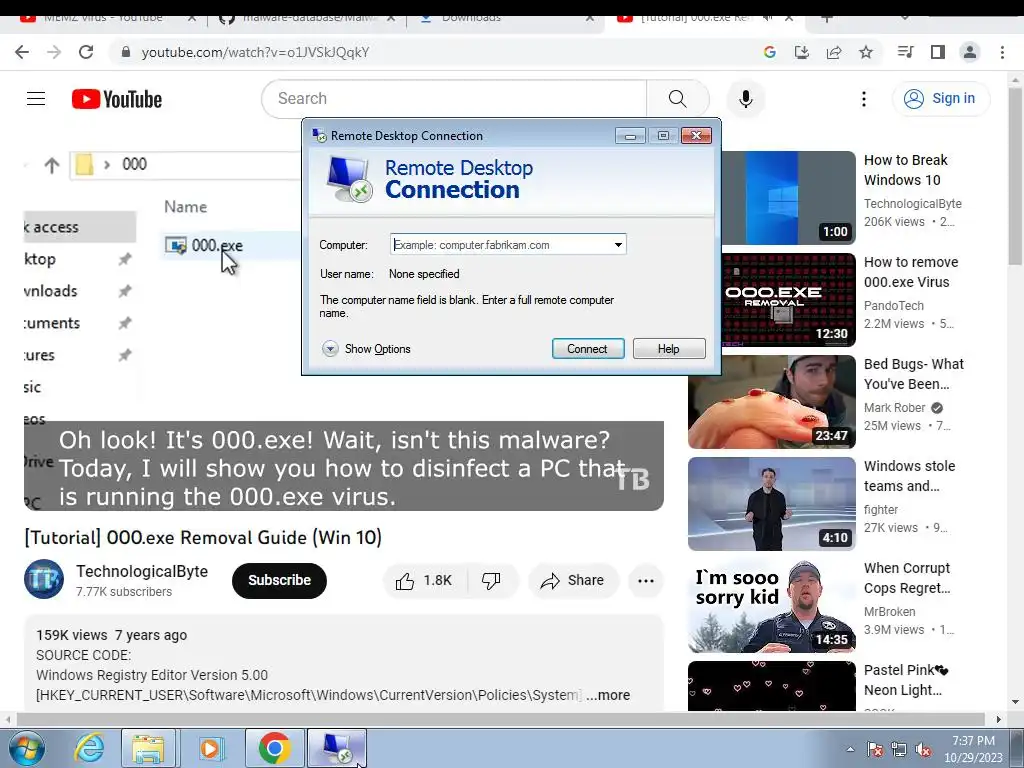Image resolution: width=1024 pixels, height=768 pixels.
Task: Switch to malware-database GitHub tab
Action: click(307, 20)
